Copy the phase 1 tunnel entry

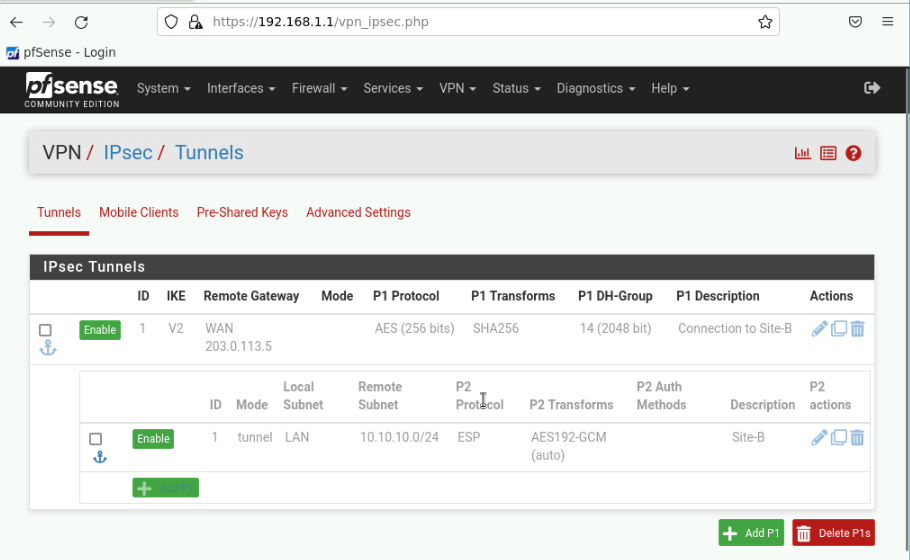(x=839, y=329)
